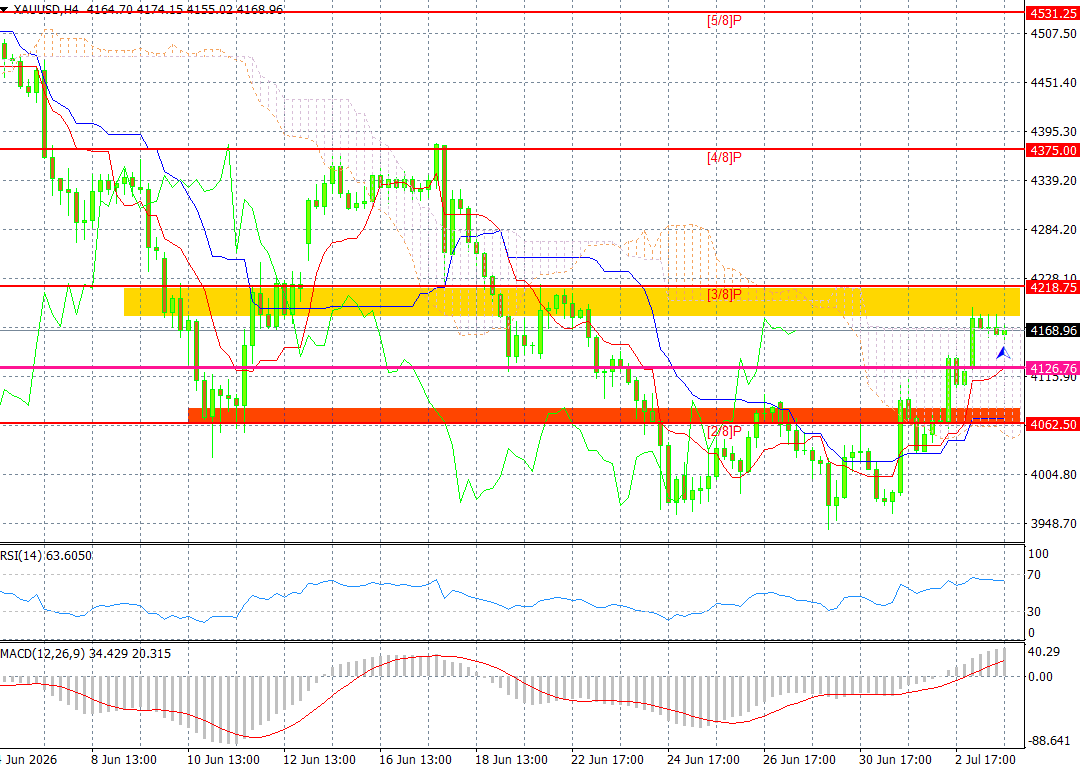Click the RSI(14) indicator label
Viewport: 1080px width, 771px height.
(x=46, y=555)
